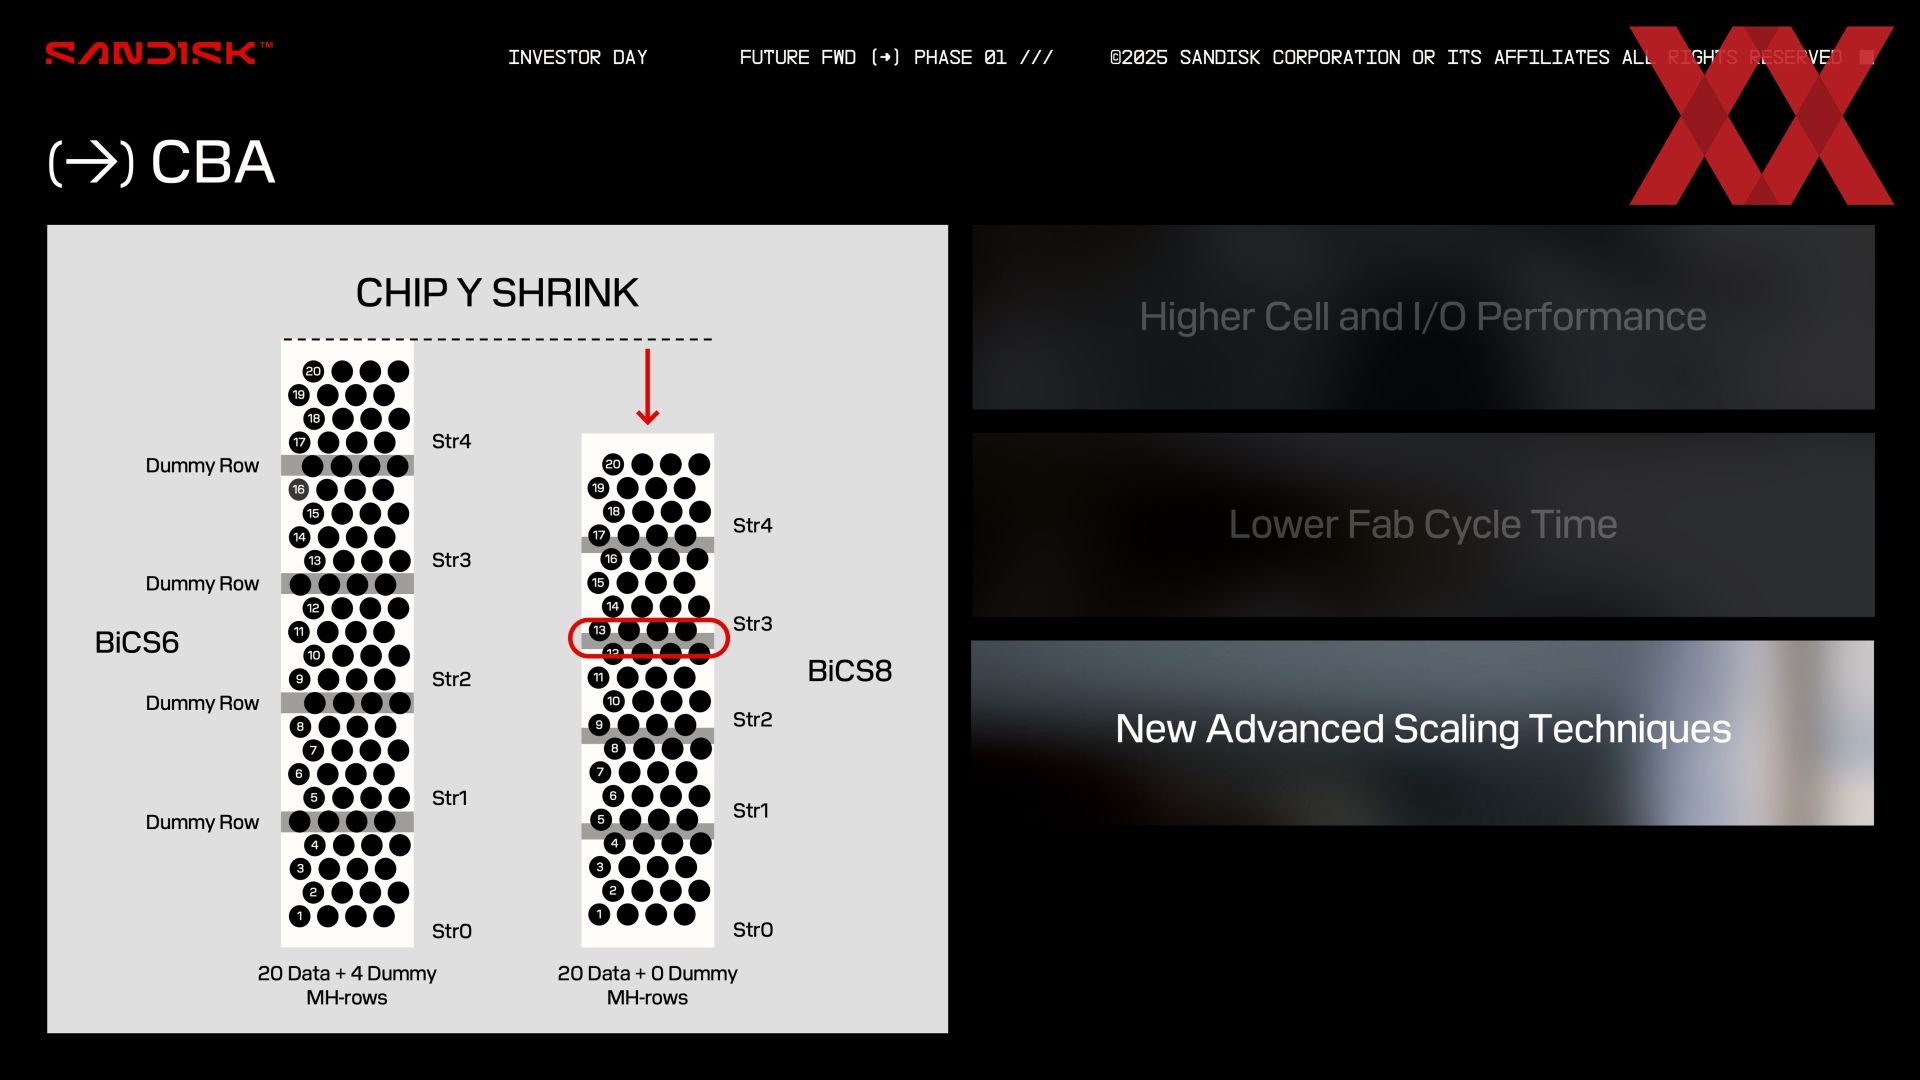The width and height of the screenshot is (1920, 1080).
Task: Click circle number 20 in the BiCS6 column
Action: pyautogui.click(x=313, y=371)
